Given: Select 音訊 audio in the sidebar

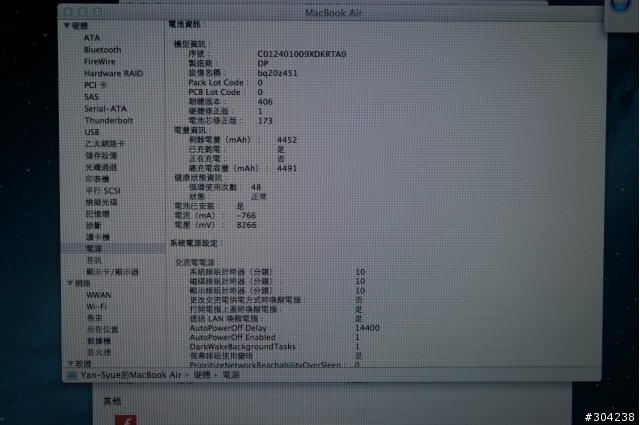Looking at the screenshot, I should (x=94, y=260).
